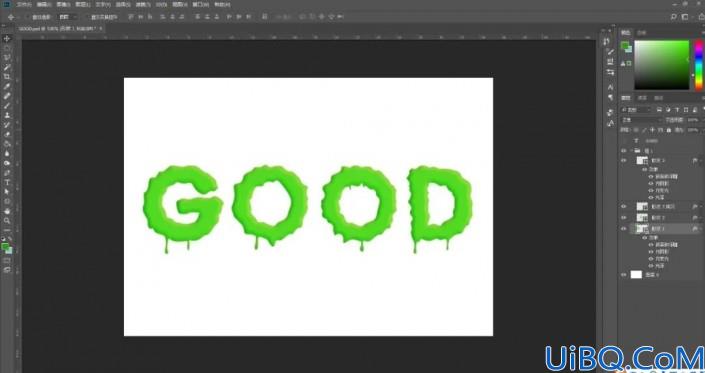Viewport: 705px width, 373px height.
Task: Filter layers by pixel layers icon
Action: [659, 110]
